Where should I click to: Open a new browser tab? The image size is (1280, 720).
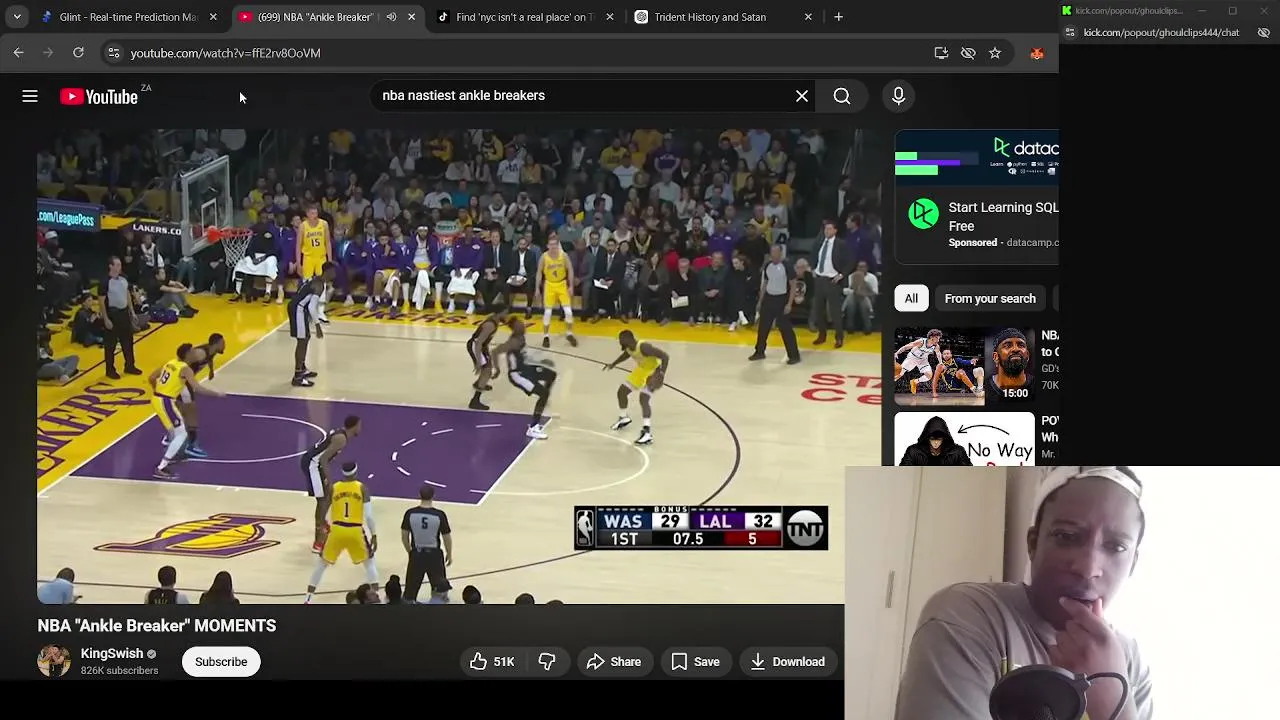click(x=838, y=17)
